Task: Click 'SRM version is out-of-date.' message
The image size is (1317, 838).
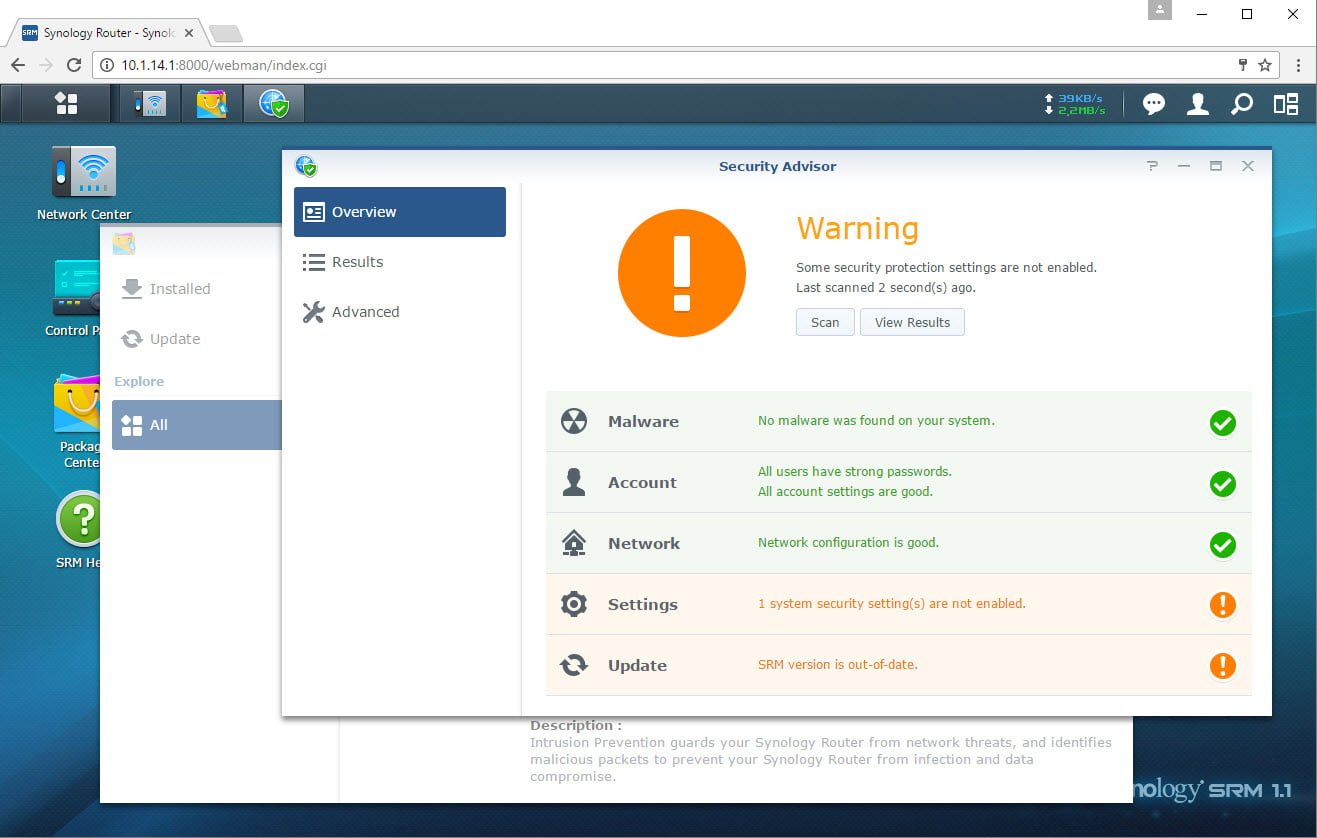Action: [x=838, y=664]
